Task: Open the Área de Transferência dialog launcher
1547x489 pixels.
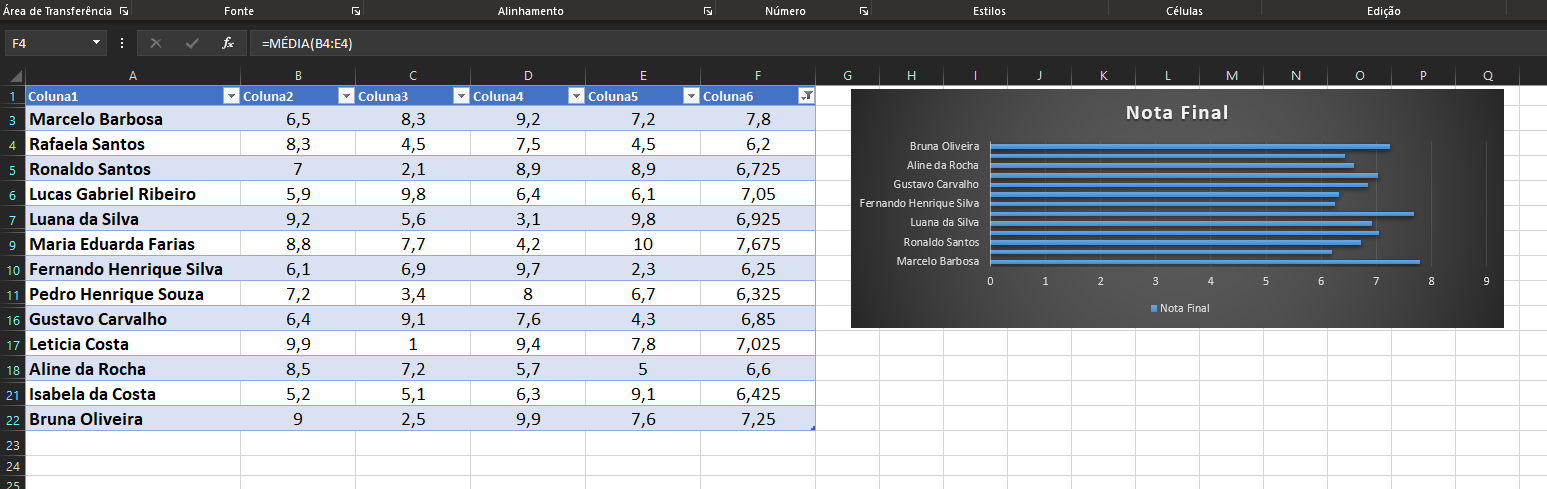Action: click(x=124, y=11)
